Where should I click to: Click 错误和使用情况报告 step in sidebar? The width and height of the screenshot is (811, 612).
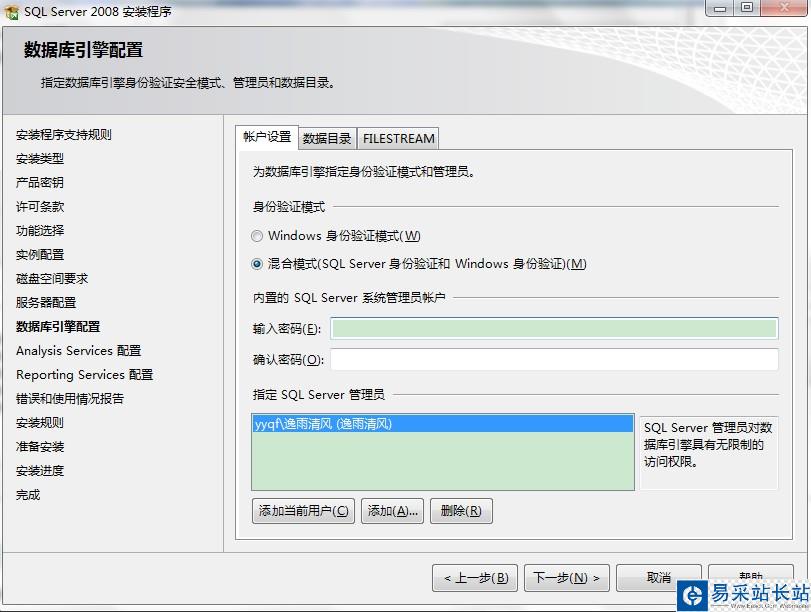[70, 399]
